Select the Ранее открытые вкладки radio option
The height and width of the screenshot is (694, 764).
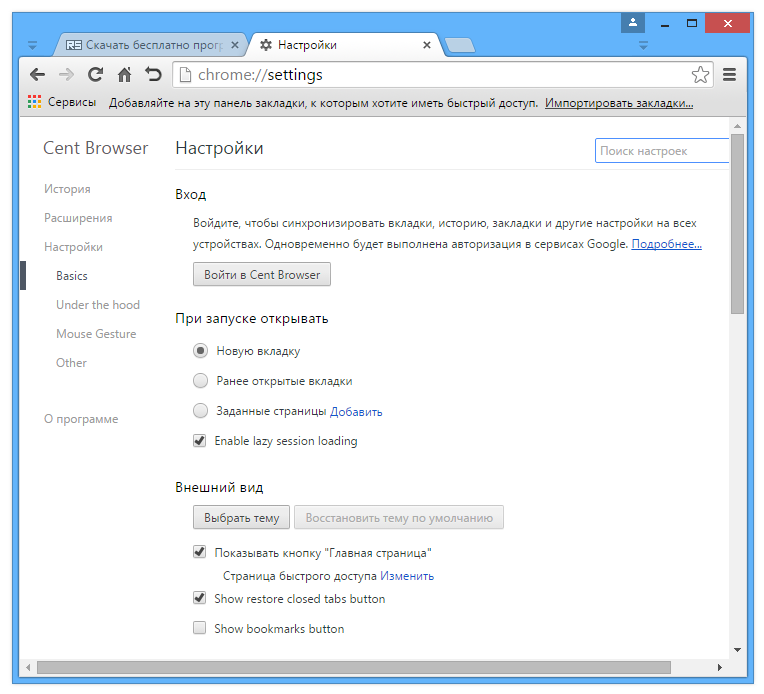[200, 381]
